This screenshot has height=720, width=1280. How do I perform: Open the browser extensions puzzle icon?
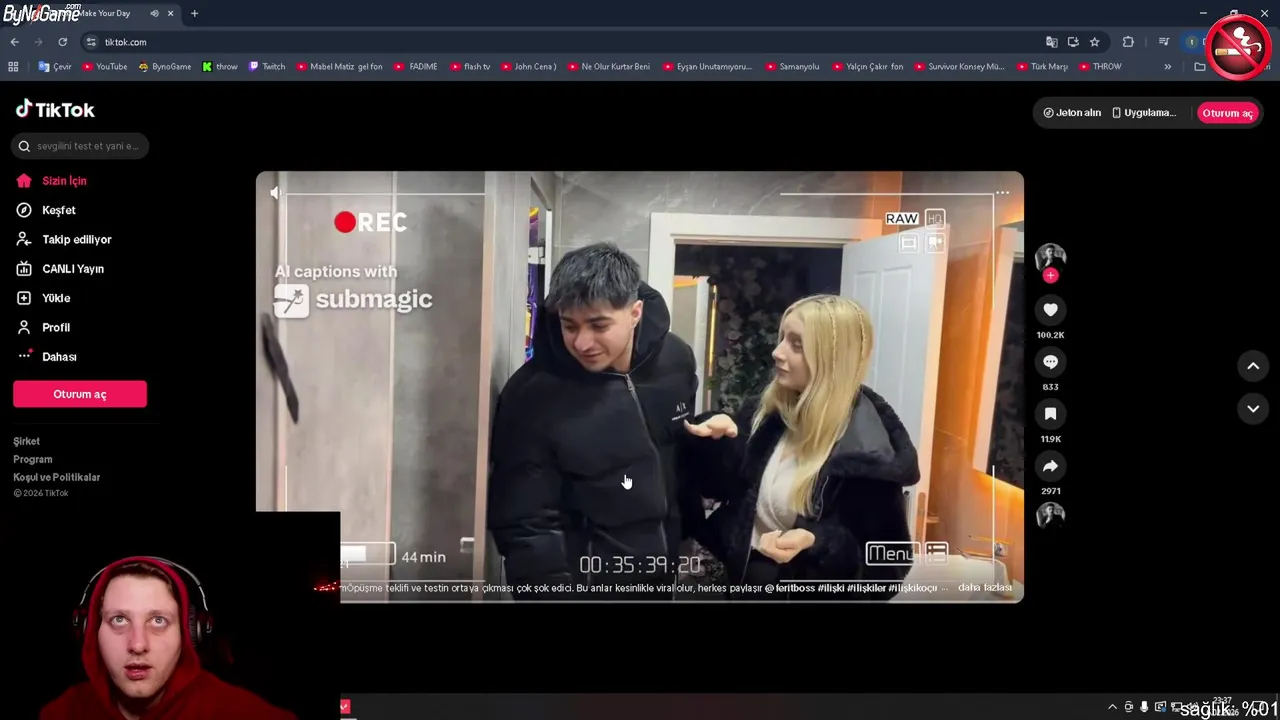coord(1128,42)
